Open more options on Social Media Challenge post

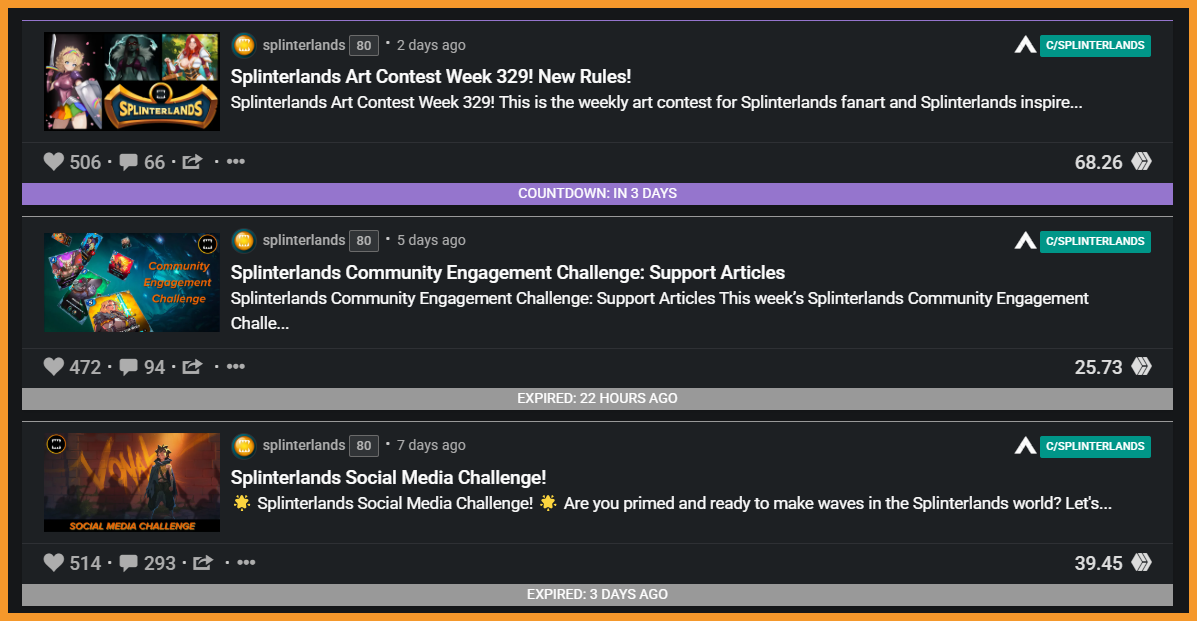coord(247,562)
